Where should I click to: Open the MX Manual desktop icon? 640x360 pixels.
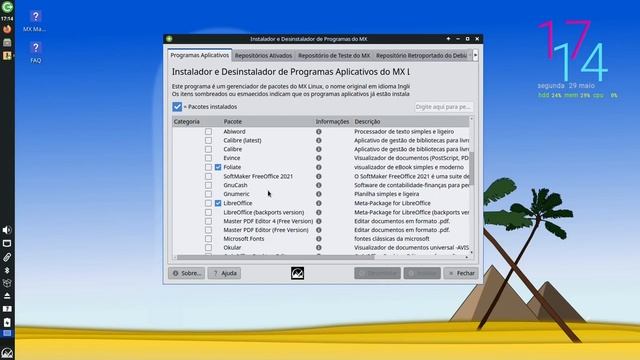[x=36, y=21]
